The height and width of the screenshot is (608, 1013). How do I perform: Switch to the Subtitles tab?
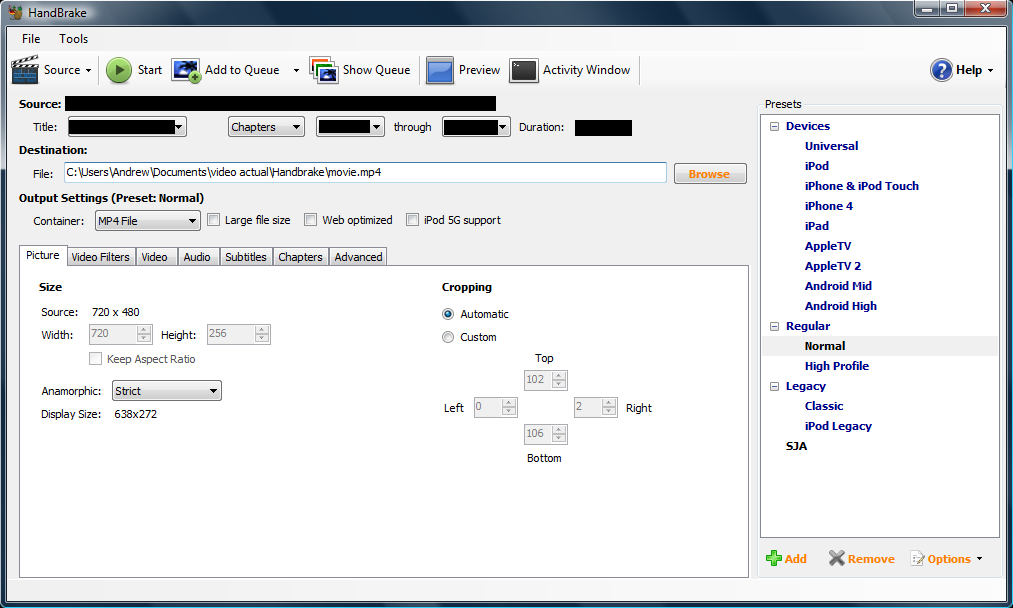[245, 257]
